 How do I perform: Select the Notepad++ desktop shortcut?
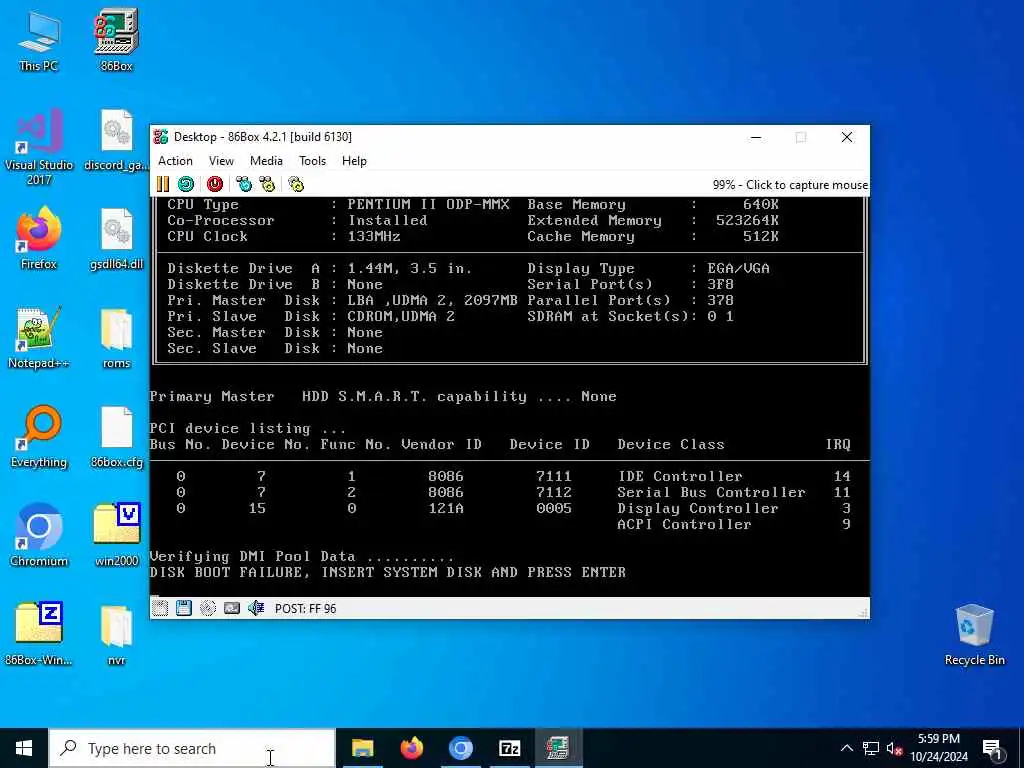tap(39, 338)
